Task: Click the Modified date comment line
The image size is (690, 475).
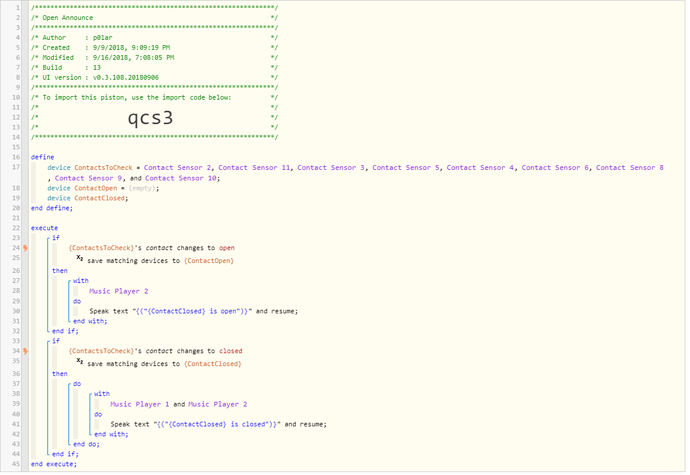Action: (x=154, y=58)
